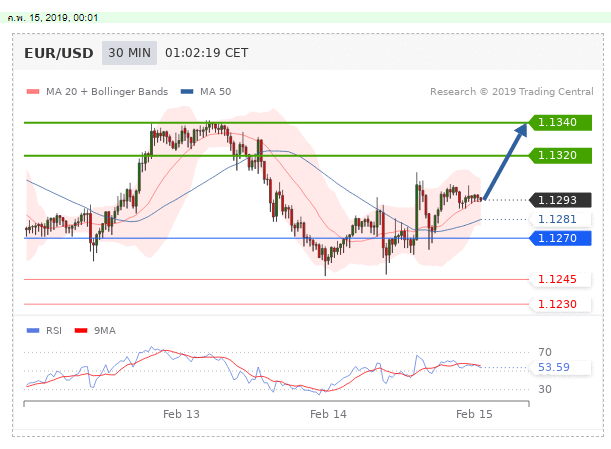Click the Research © 2019 Trading Central text
611x449 pixels.
coord(512,92)
